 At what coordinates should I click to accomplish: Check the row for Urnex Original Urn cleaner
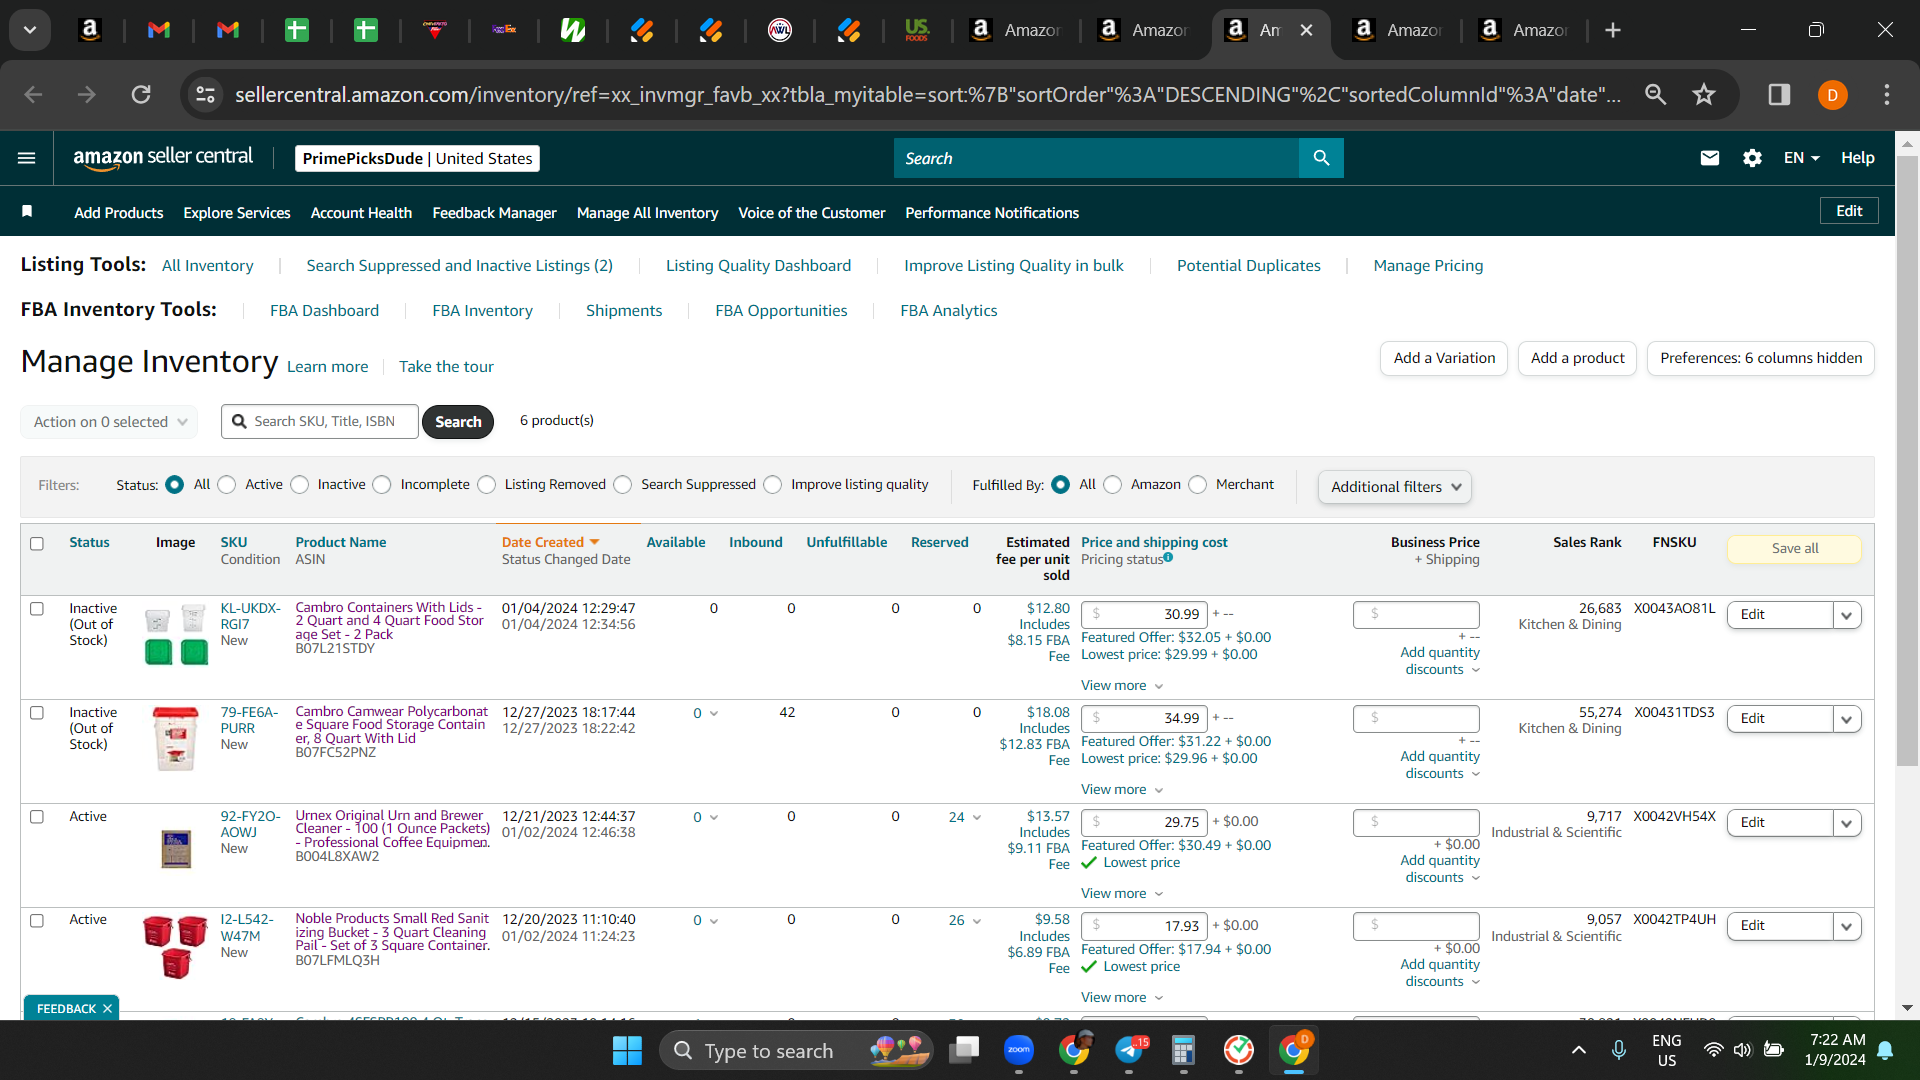(x=37, y=817)
